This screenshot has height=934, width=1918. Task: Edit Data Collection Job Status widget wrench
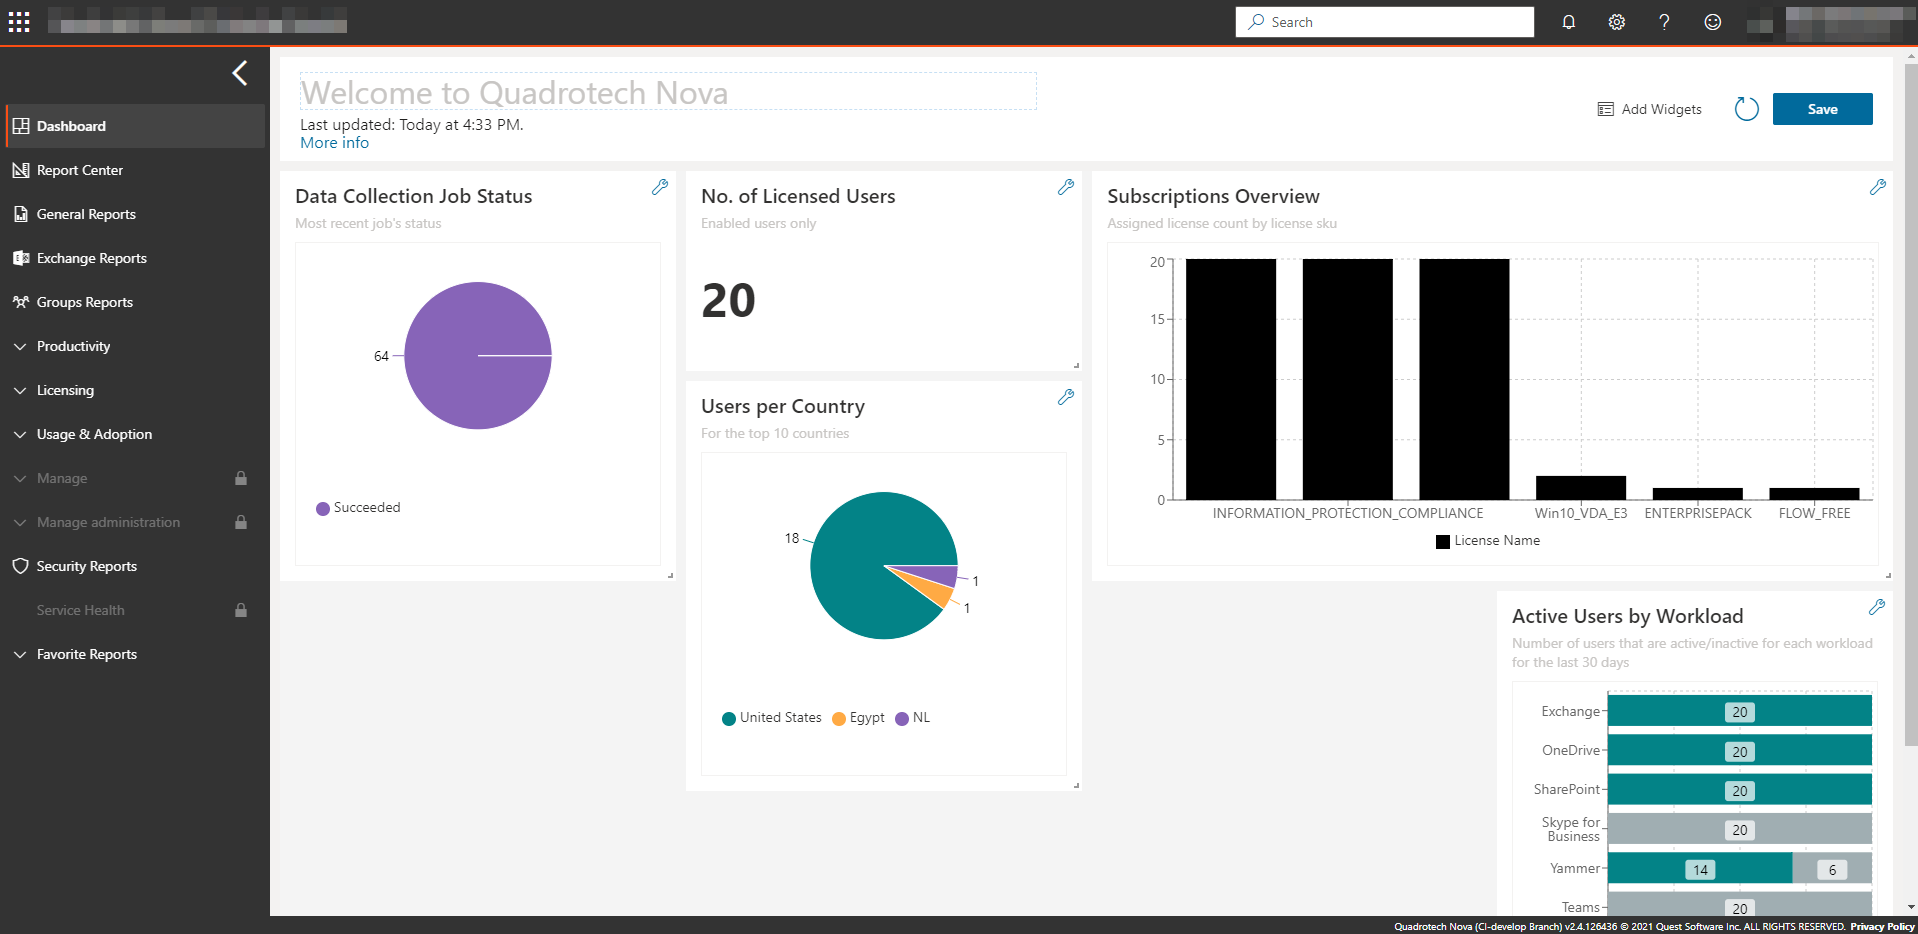[x=660, y=187]
